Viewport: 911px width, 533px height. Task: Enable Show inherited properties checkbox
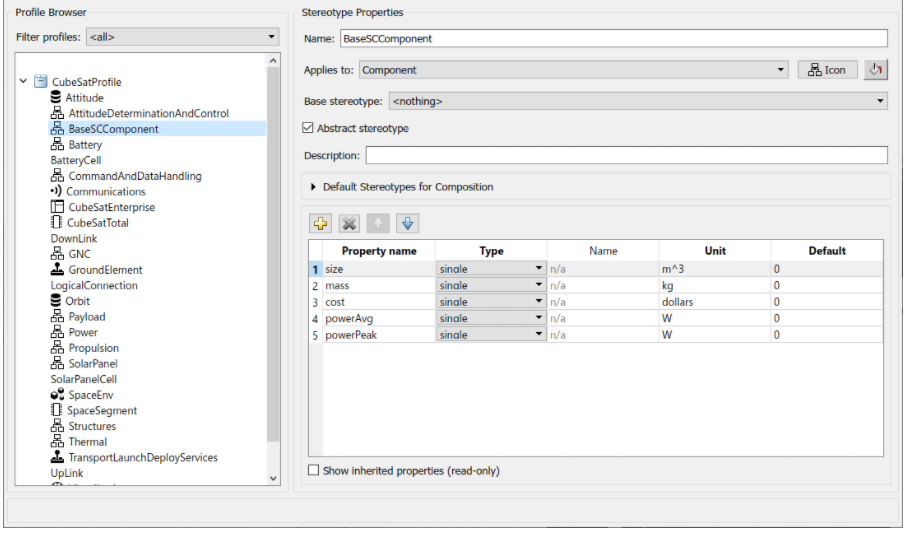click(x=314, y=471)
